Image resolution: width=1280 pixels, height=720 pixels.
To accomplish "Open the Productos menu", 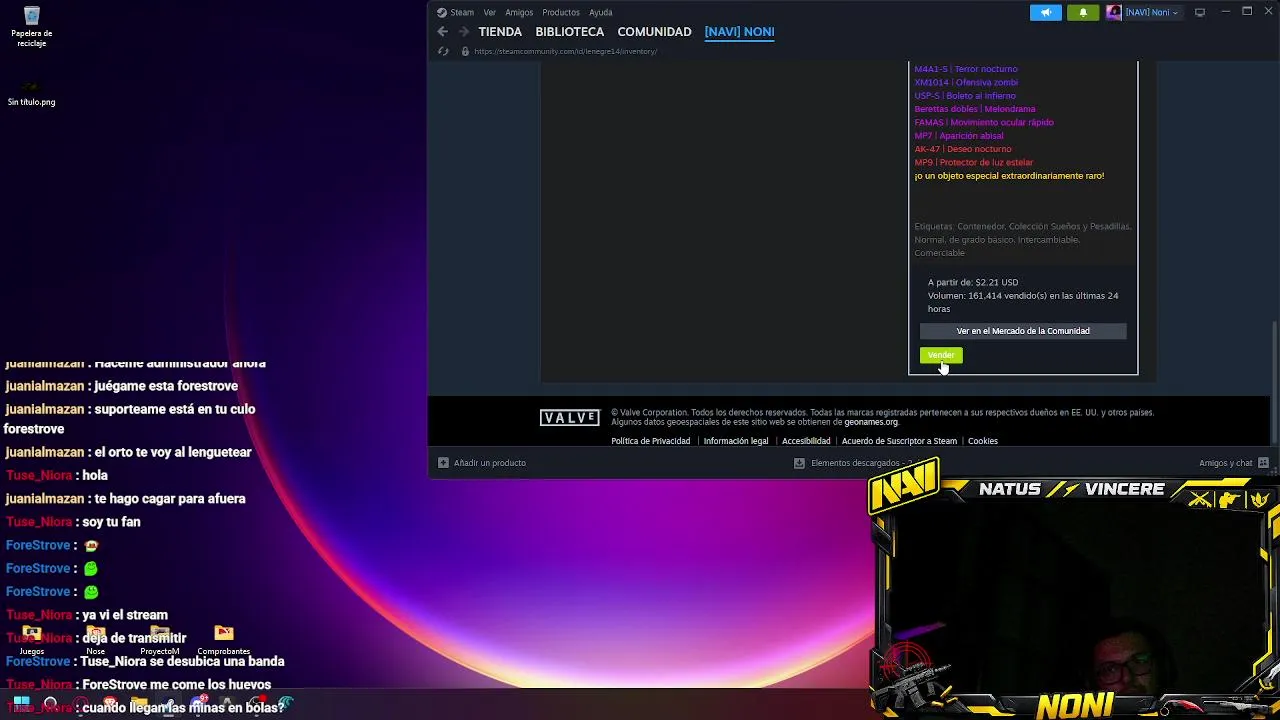I will (x=561, y=12).
